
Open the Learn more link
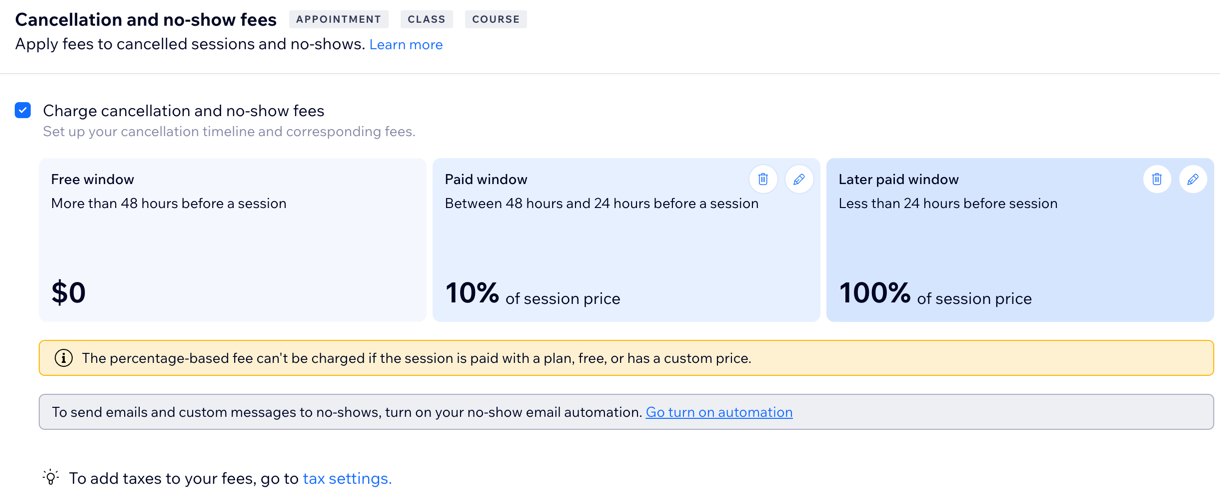click(x=406, y=44)
